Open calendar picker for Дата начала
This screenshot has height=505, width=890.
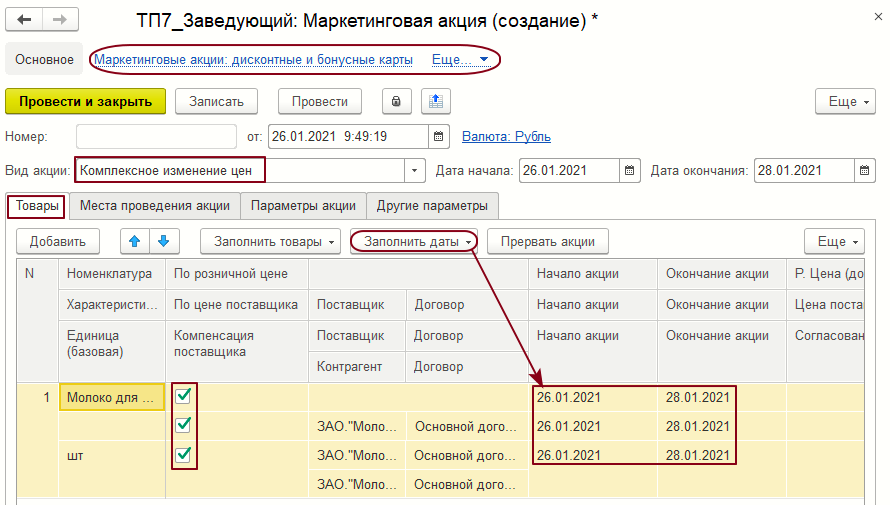click(630, 170)
